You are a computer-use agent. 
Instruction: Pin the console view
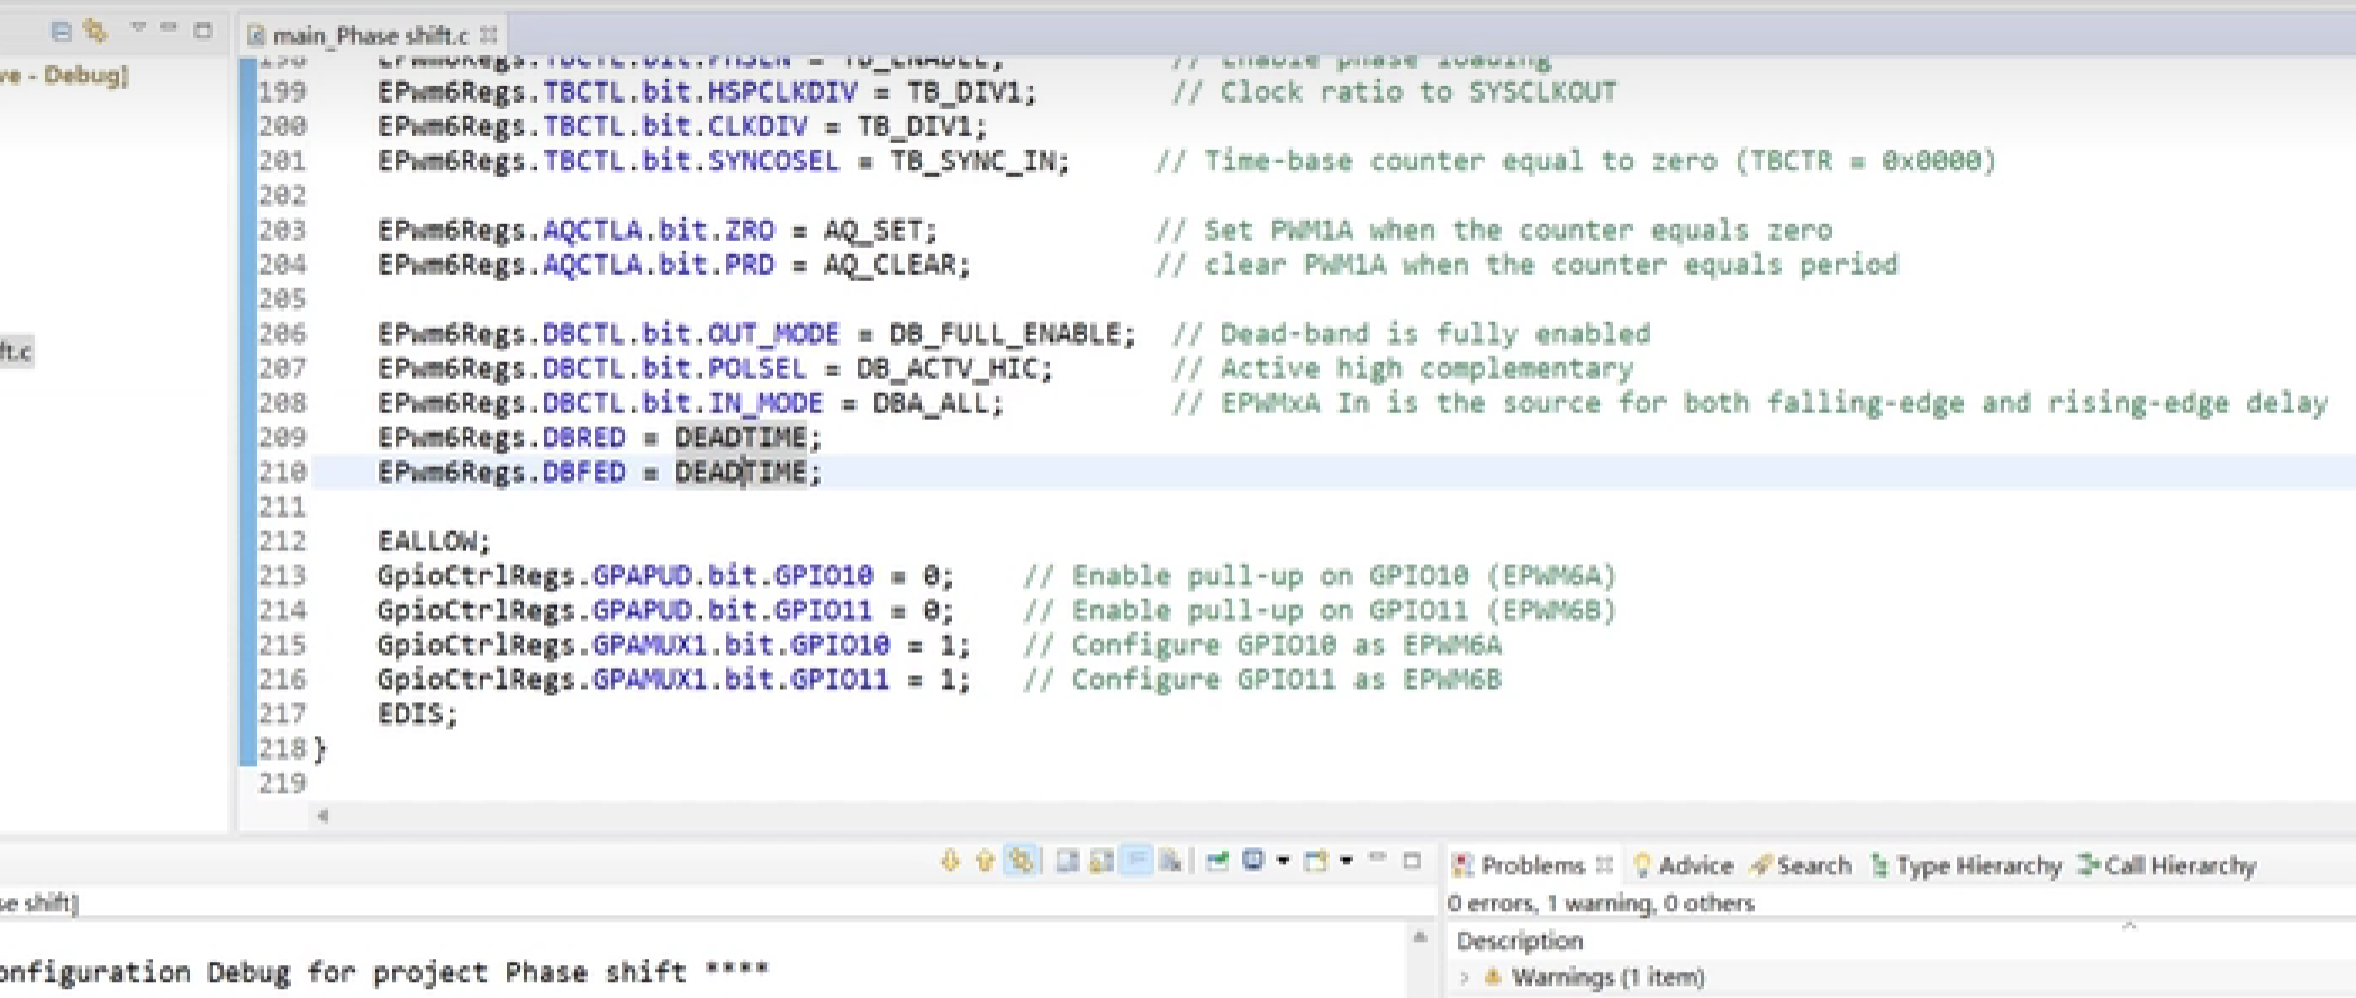pos(1217,860)
